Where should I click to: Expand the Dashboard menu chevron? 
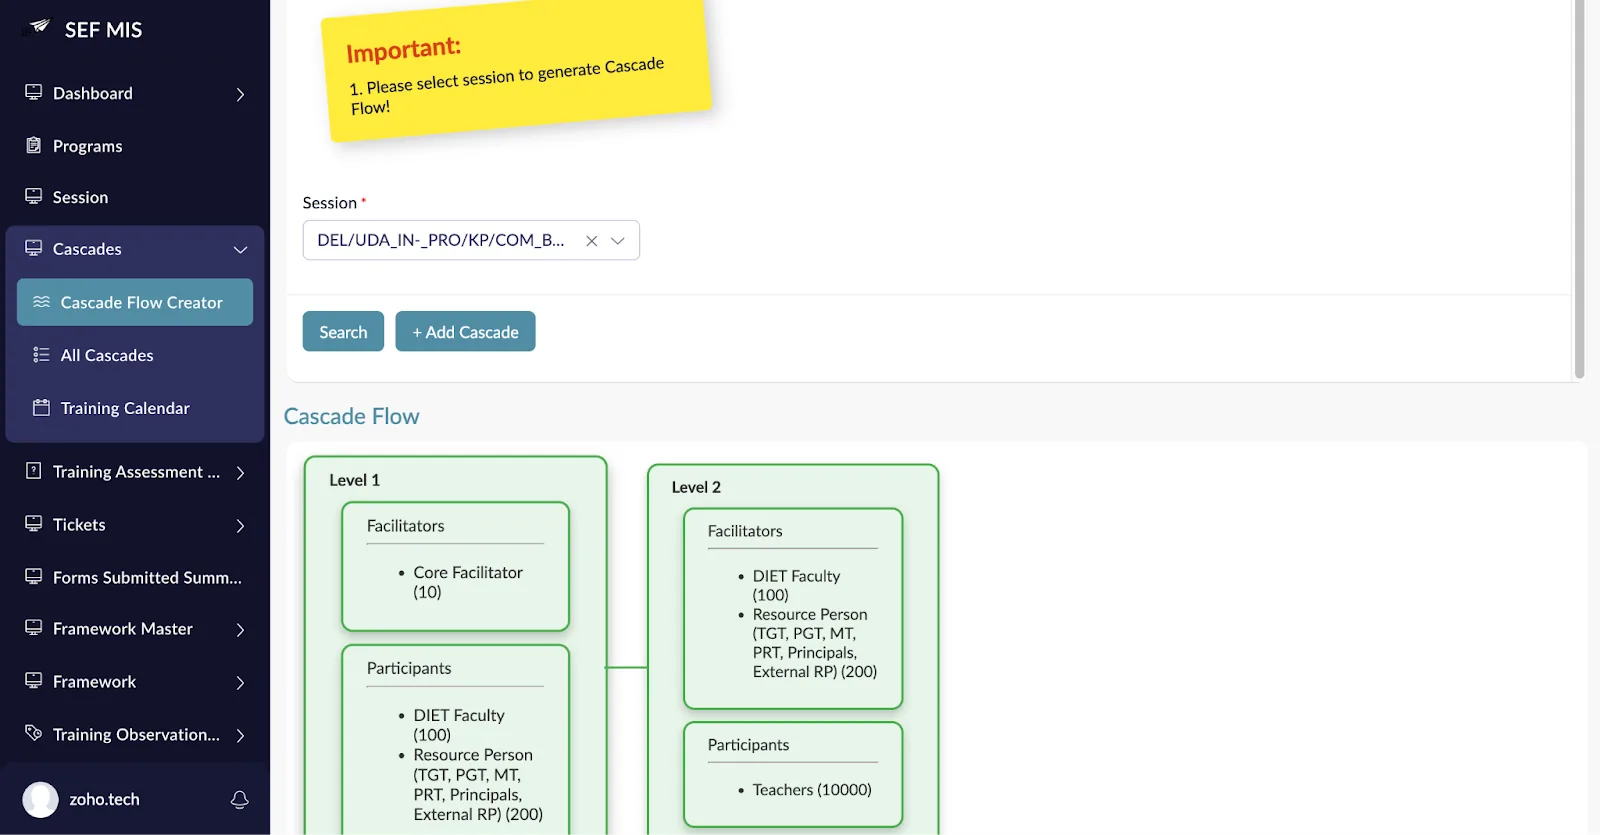[x=240, y=94]
